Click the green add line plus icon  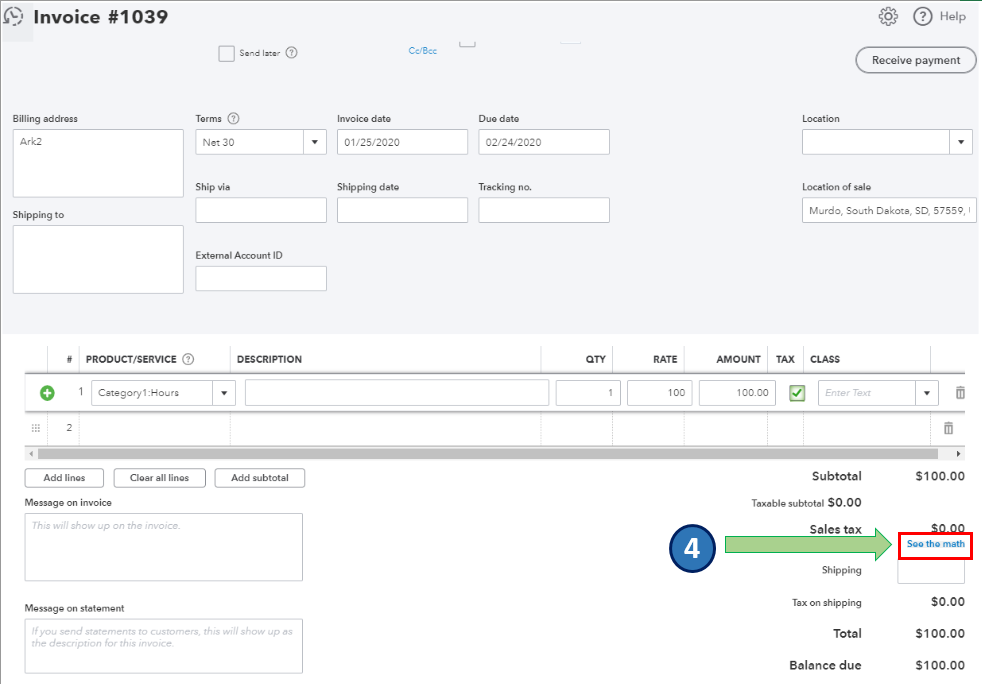pyautogui.click(x=47, y=393)
